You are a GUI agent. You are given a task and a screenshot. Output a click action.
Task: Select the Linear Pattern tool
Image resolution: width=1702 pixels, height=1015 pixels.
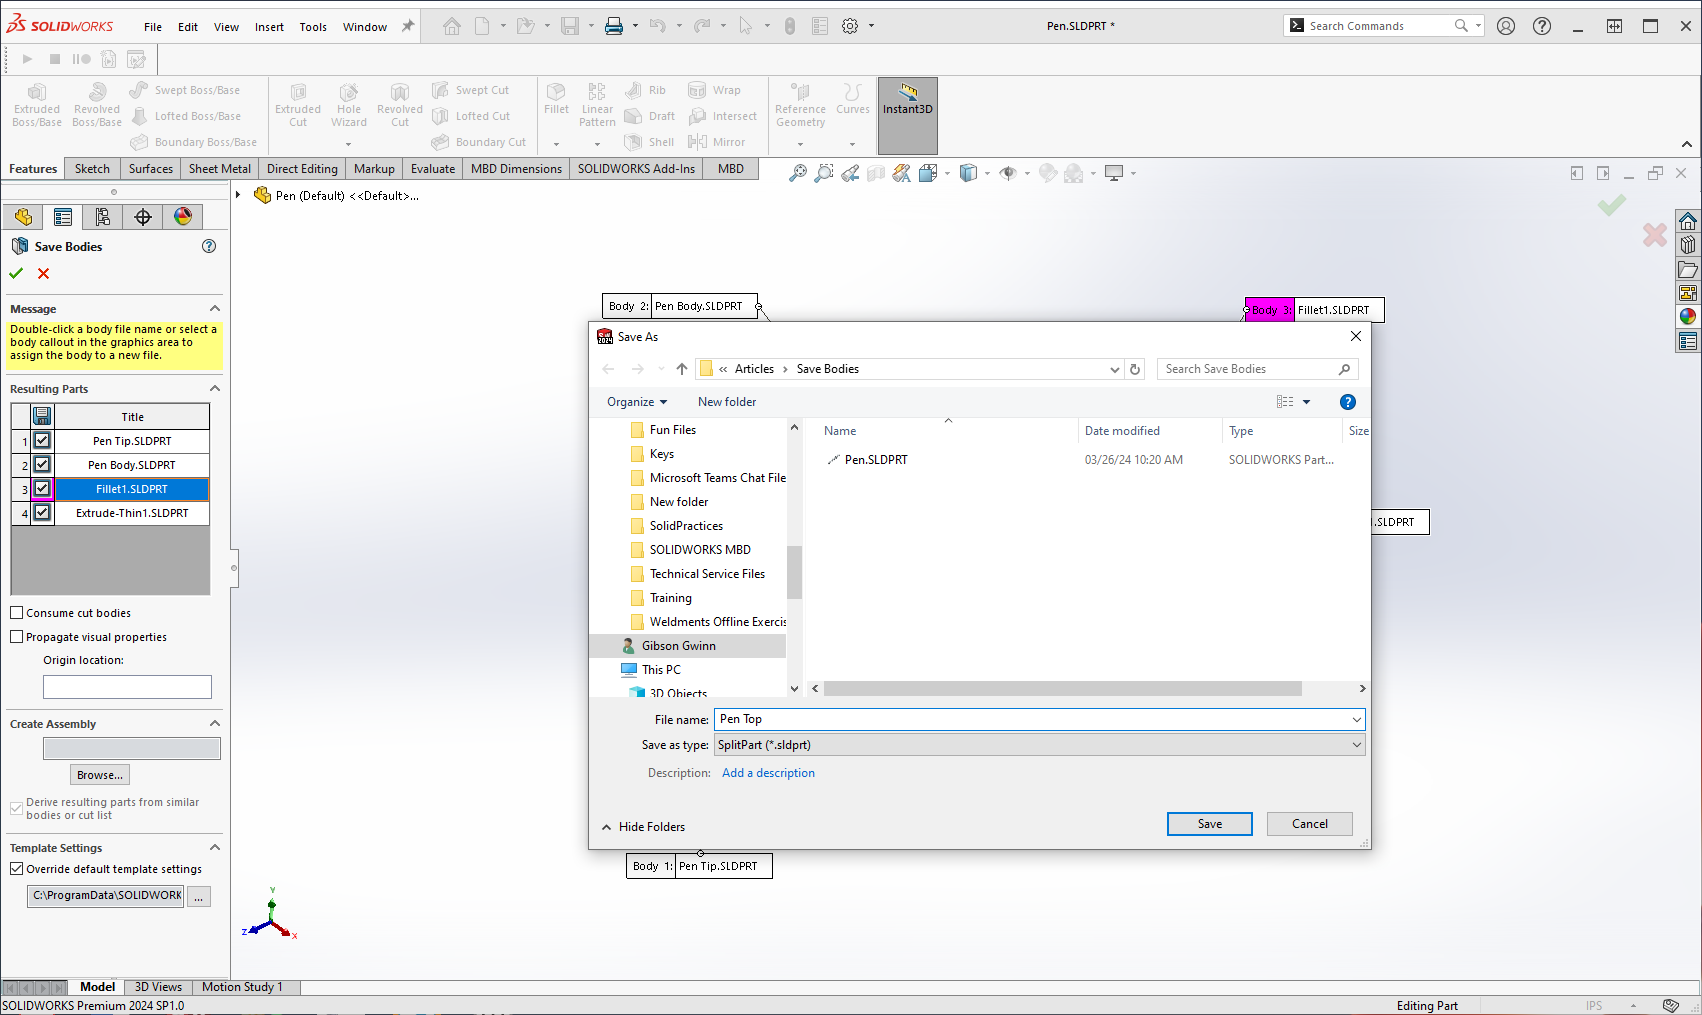click(x=597, y=105)
